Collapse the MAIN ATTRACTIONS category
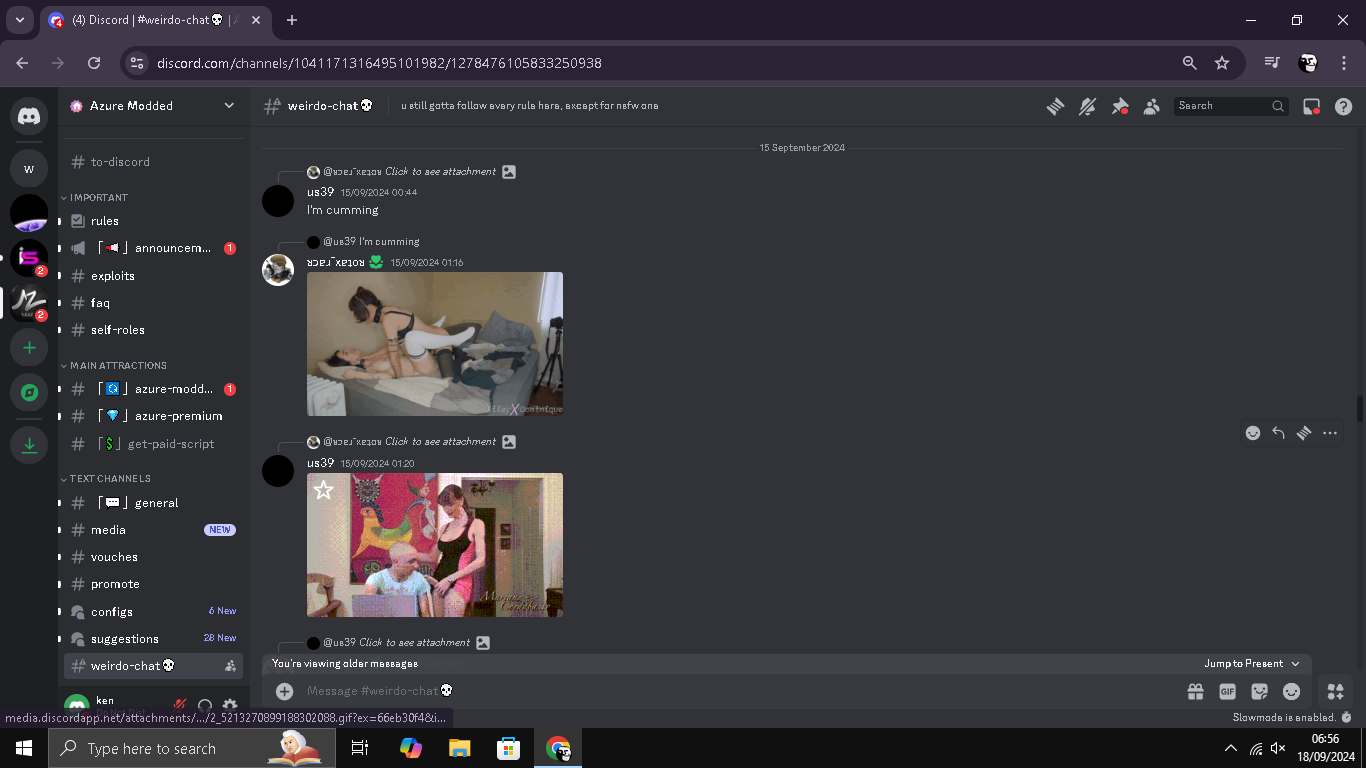This screenshot has width=1366, height=768. 114,366
